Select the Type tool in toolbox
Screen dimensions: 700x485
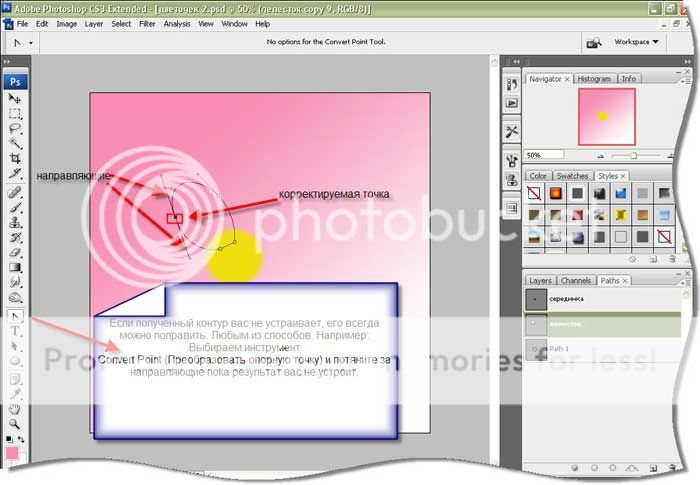click(x=15, y=330)
